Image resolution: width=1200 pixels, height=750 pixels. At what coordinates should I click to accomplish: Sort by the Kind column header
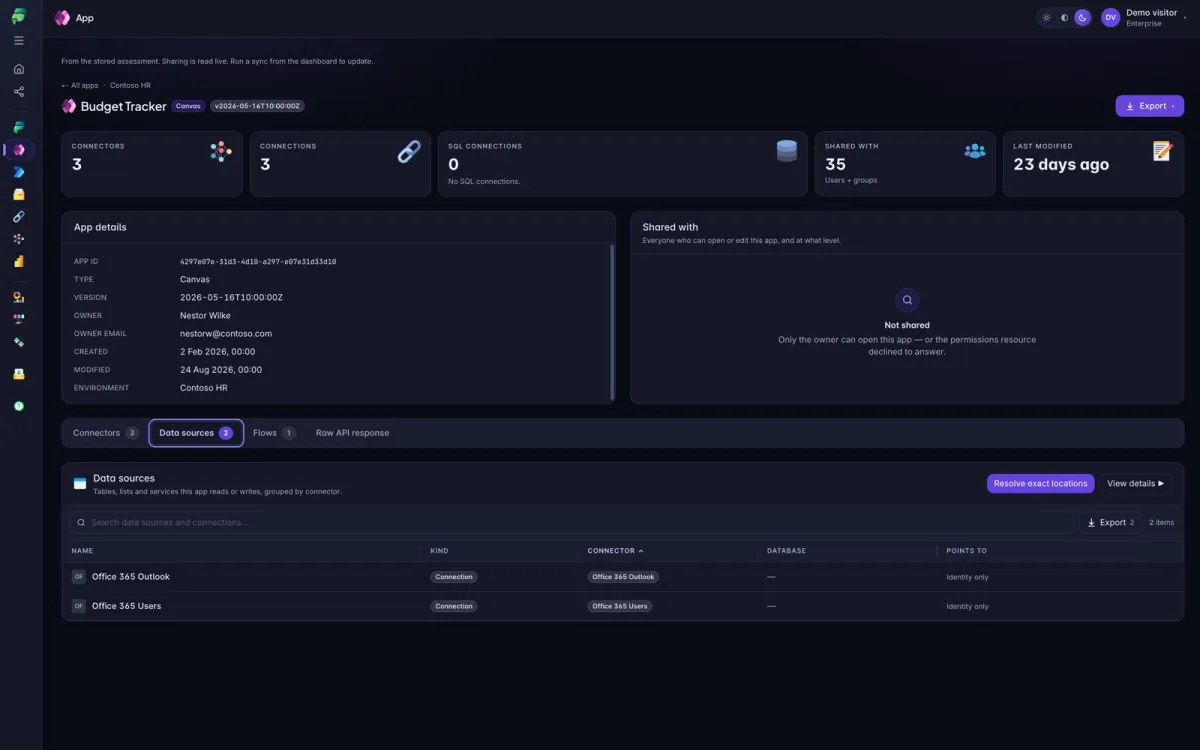tap(439, 551)
